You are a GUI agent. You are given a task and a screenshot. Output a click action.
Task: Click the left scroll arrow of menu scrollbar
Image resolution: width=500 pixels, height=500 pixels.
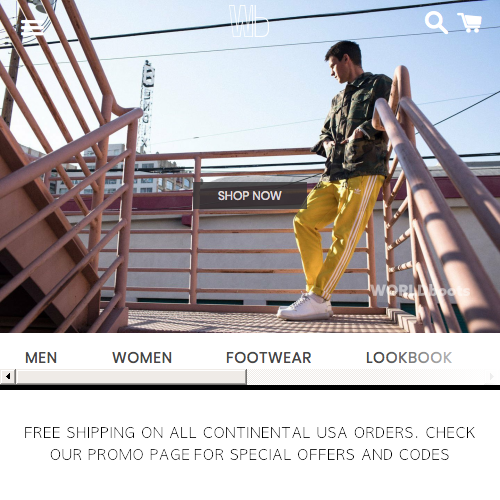[8, 377]
